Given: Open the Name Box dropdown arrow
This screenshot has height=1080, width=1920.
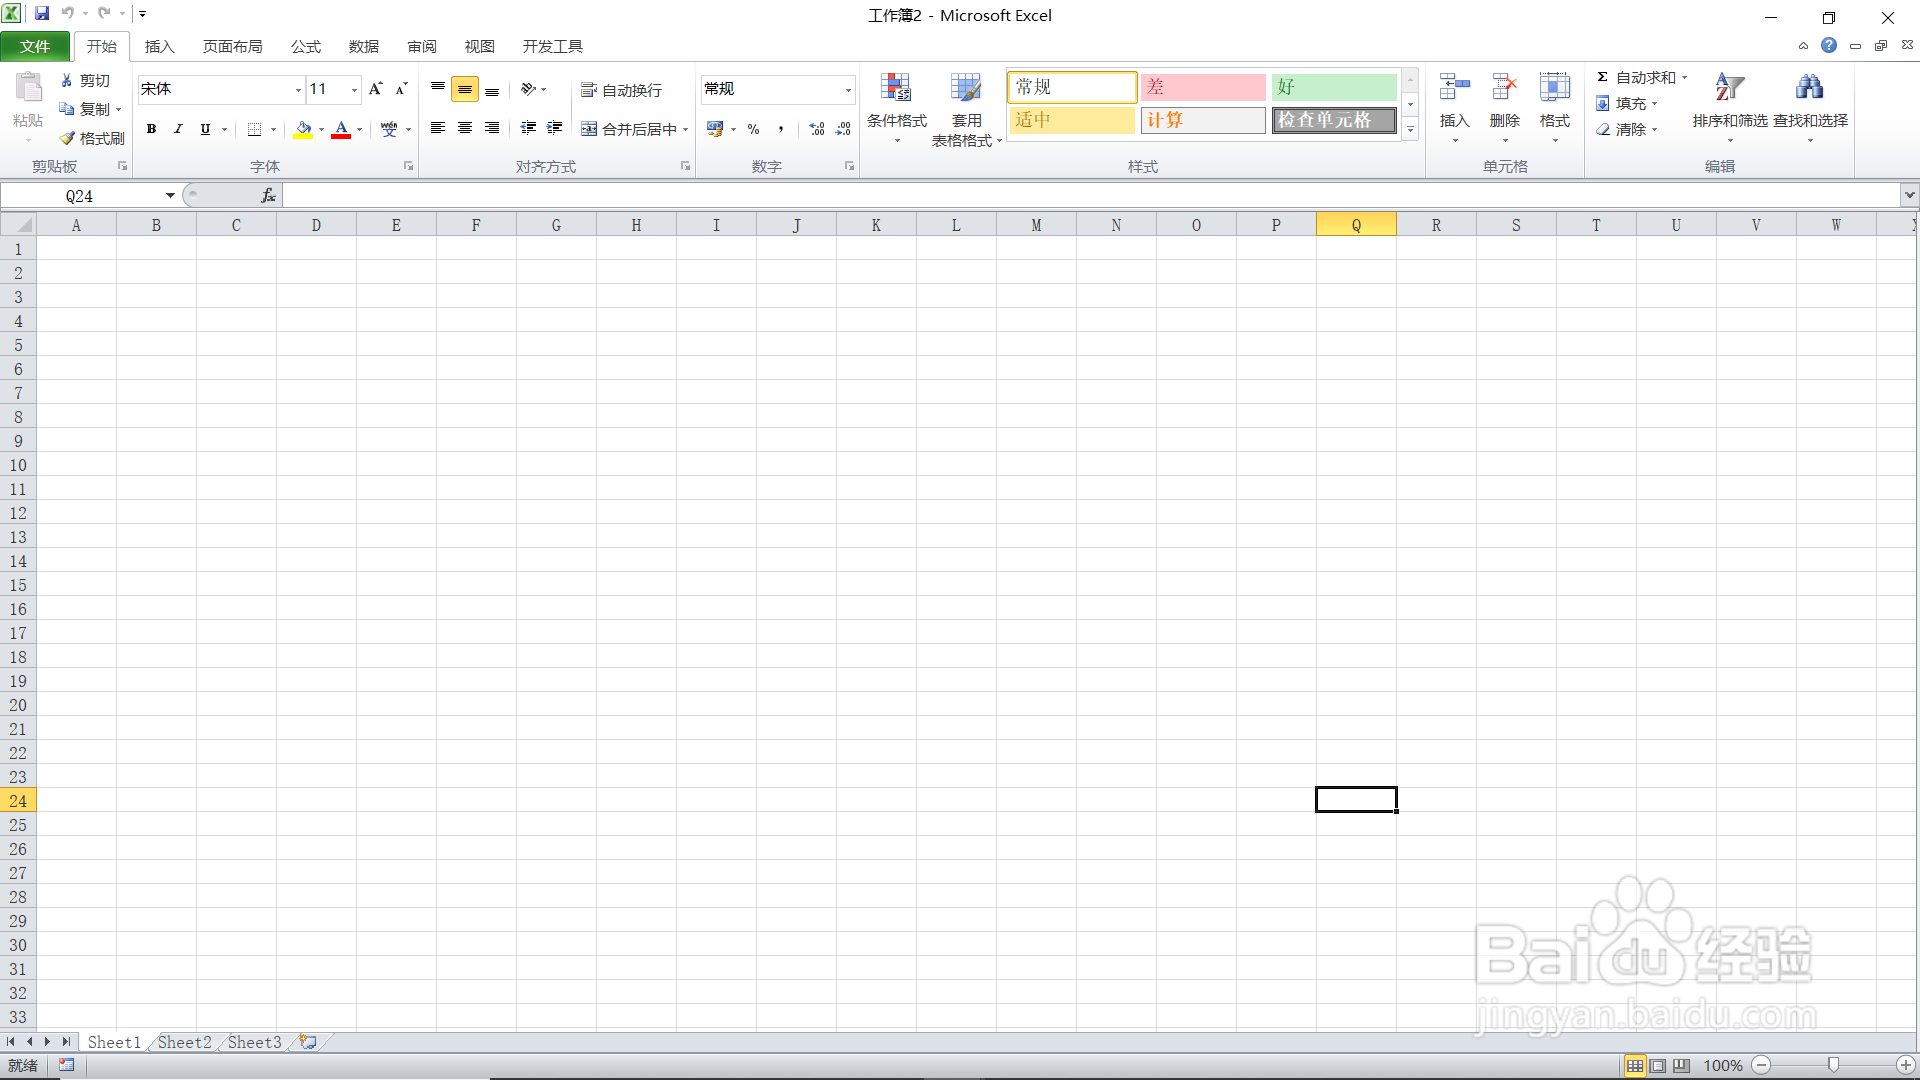Looking at the screenshot, I should point(170,196).
